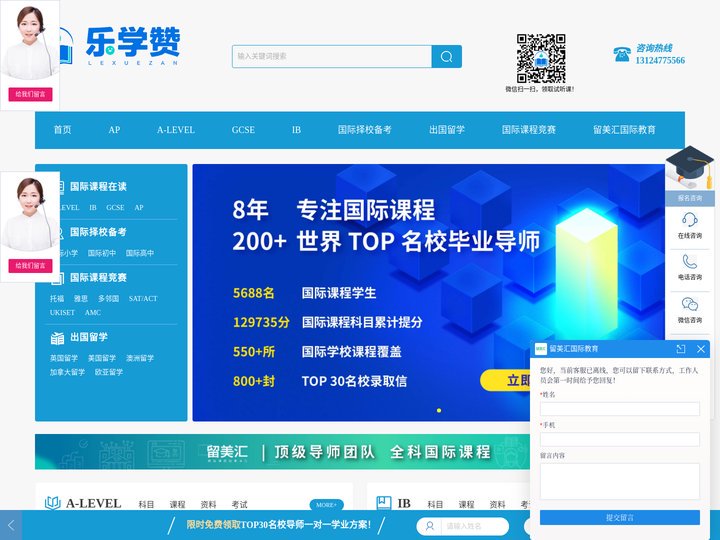Image resolution: width=720 pixels, height=540 pixels.
Task: Open the 首页 nav item
Action: 62,130
